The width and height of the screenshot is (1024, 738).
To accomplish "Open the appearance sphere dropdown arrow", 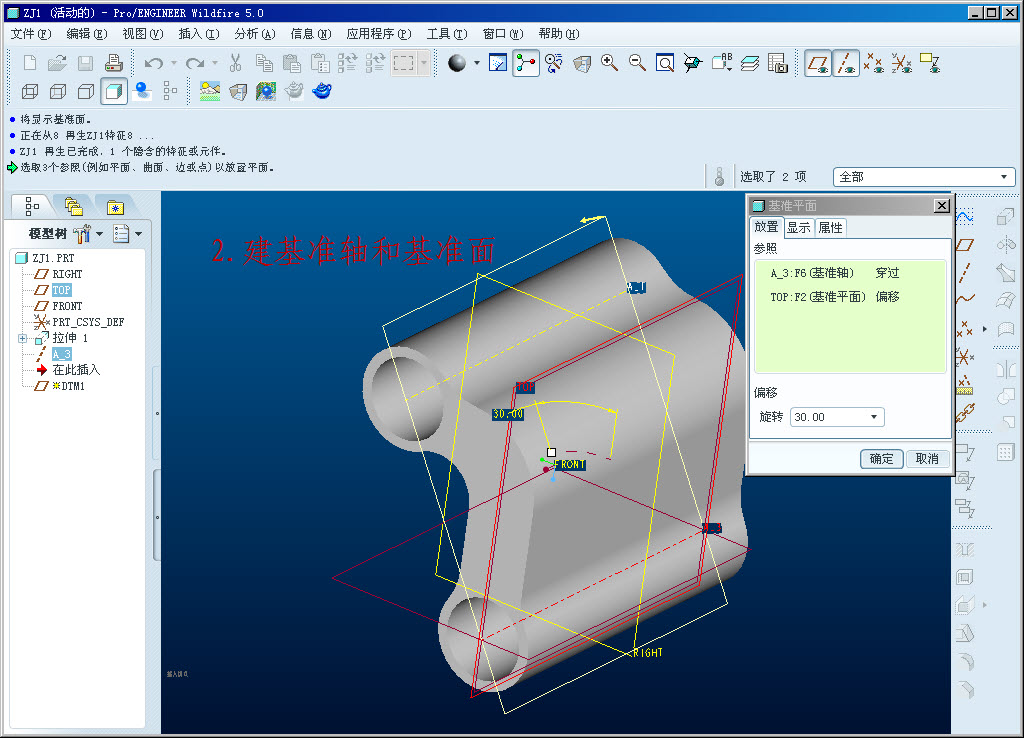I will (x=477, y=63).
